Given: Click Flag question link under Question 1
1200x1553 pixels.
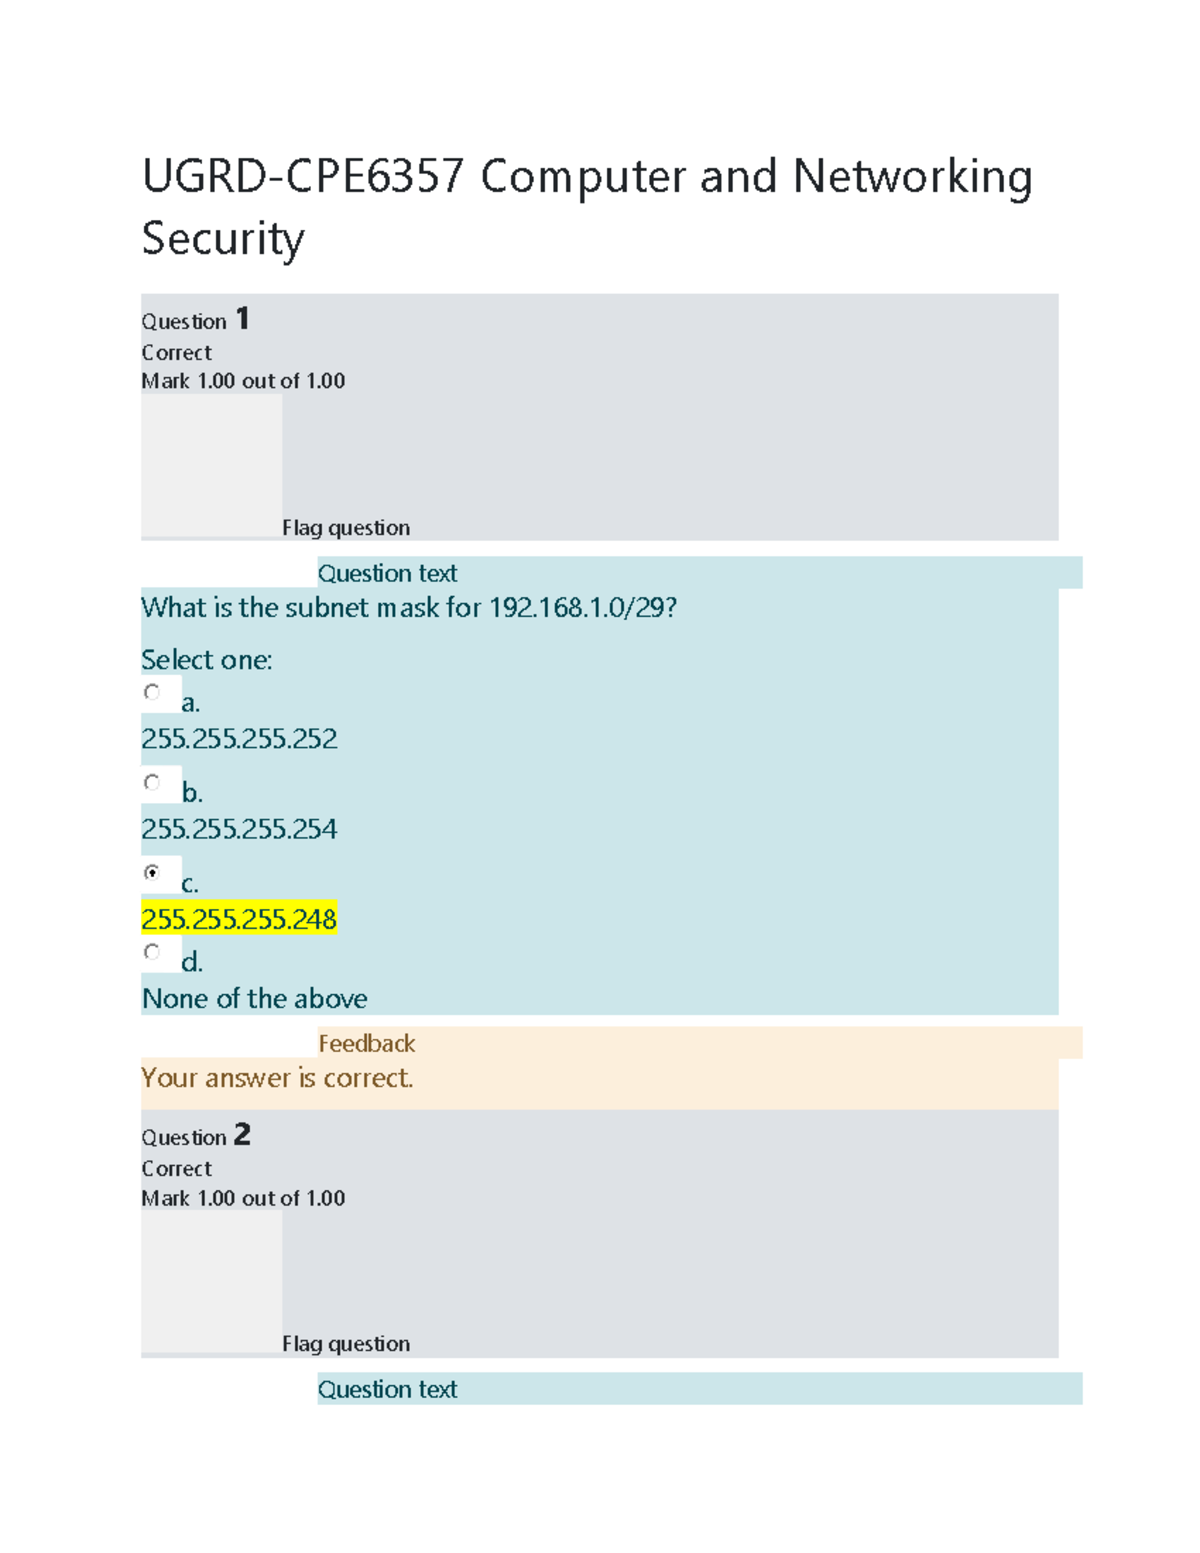Looking at the screenshot, I should pos(346,528).
